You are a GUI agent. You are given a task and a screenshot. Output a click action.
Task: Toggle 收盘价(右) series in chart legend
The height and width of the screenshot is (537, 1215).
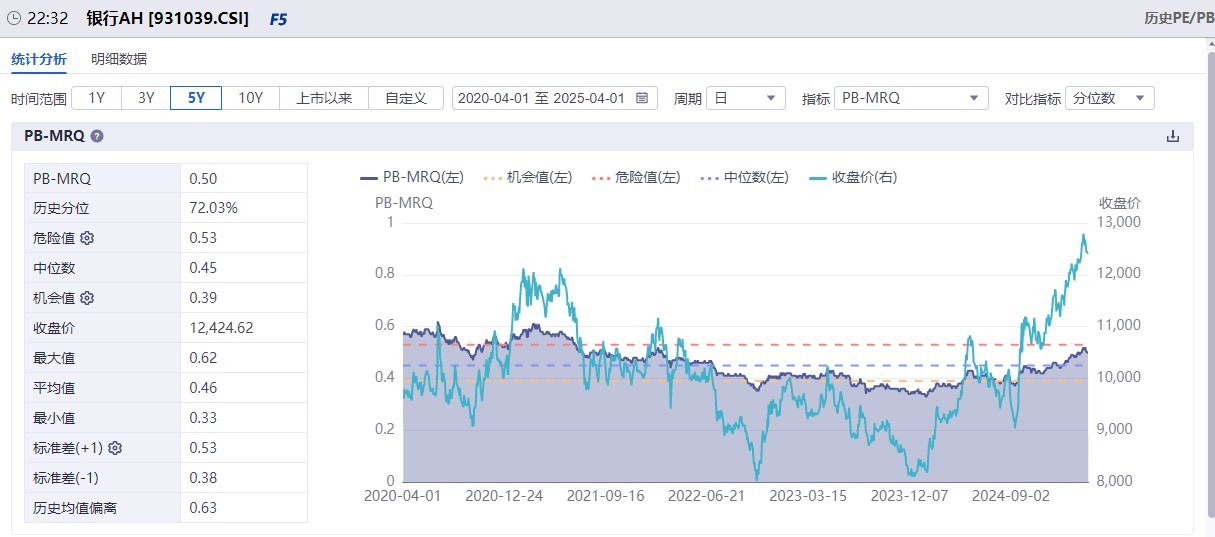(x=853, y=177)
